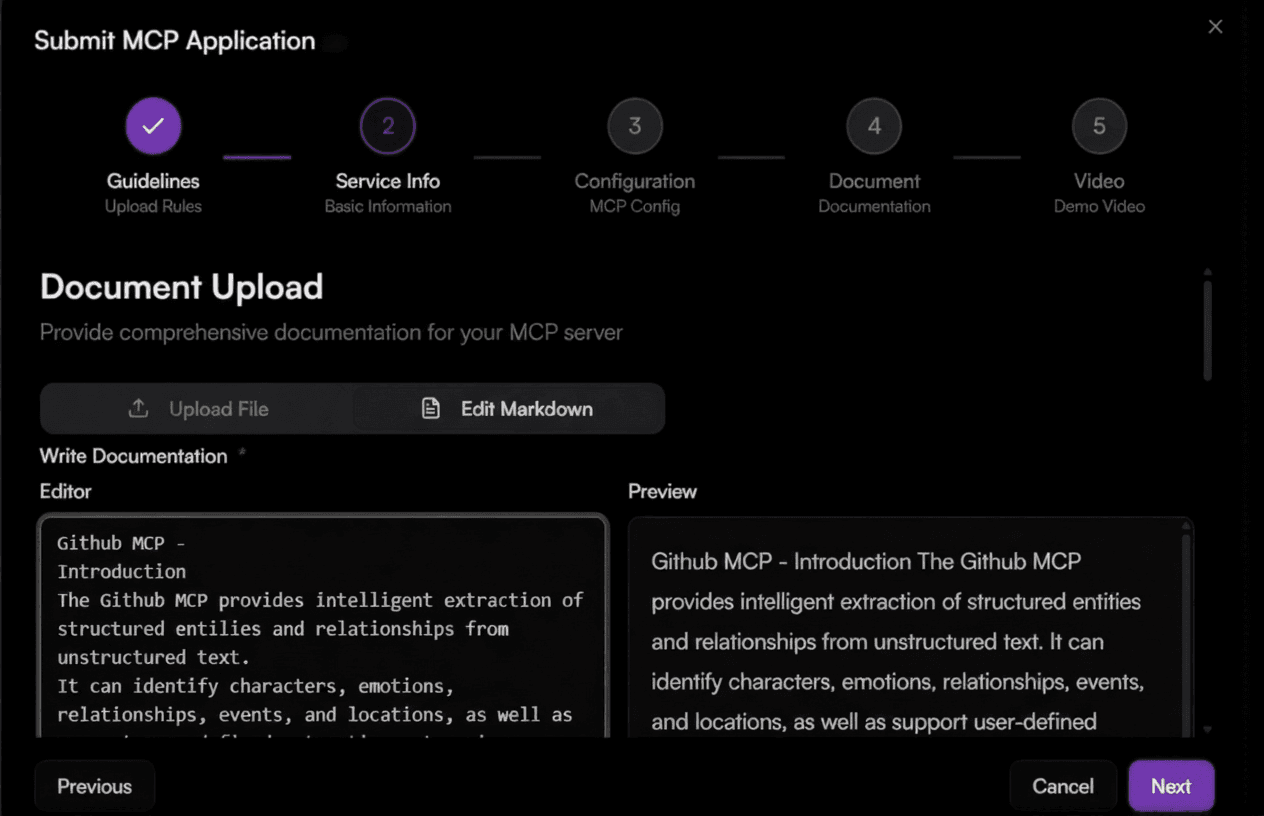
Task: Click the Configuration step label
Action: pyautogui.click(x=634, y=181)
